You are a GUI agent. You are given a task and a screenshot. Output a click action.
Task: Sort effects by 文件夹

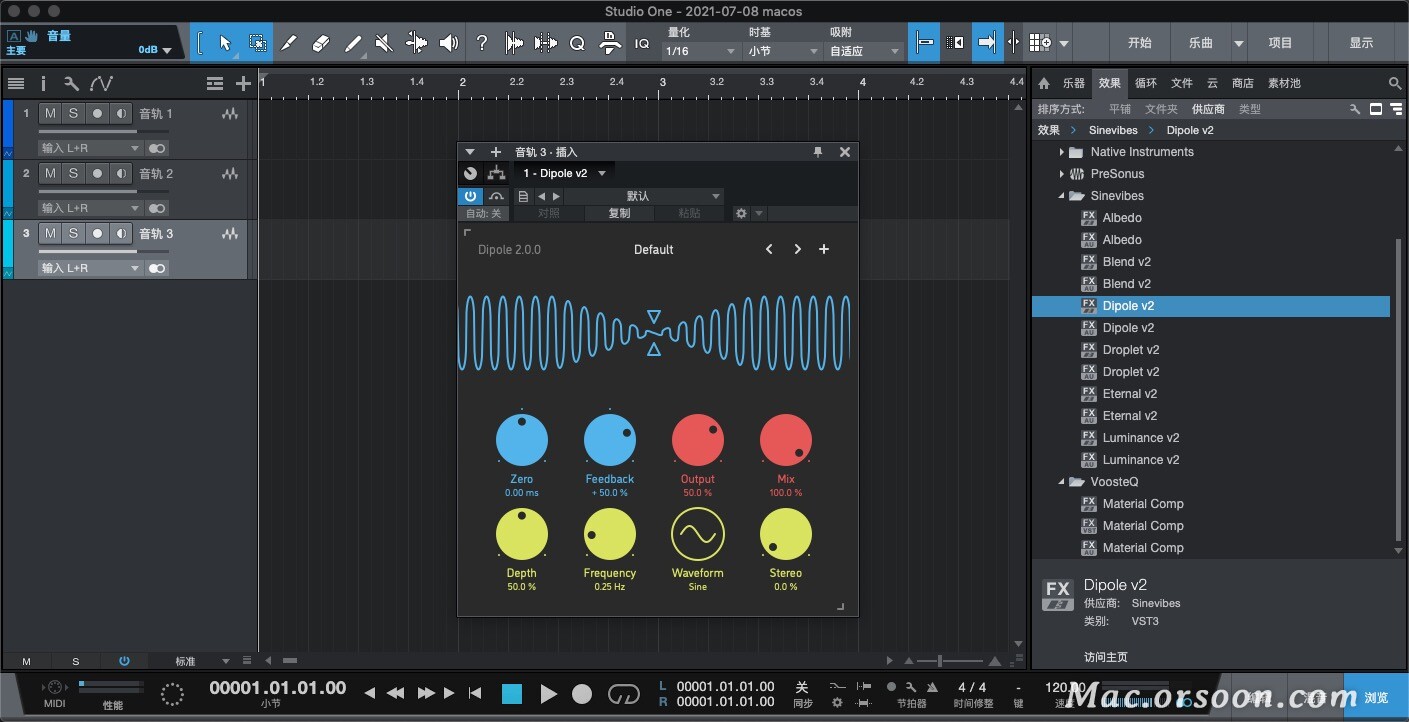point(1161,109)
